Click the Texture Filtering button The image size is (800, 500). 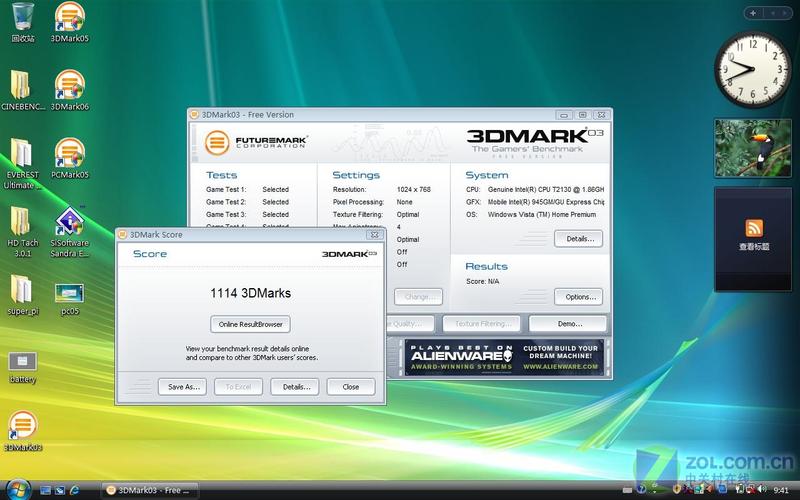tap(481, 323)
